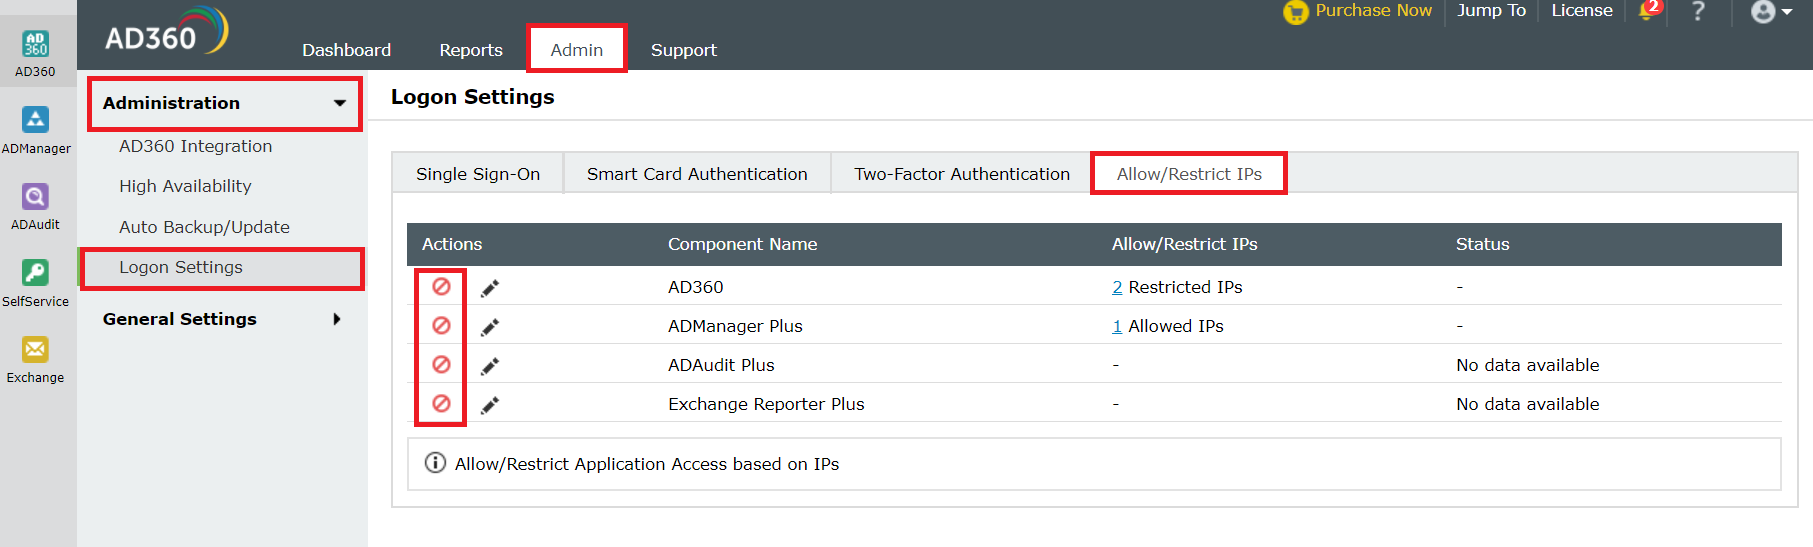1813x547 pixels.
Task: Click the Purchase Now link
Action: tap(1373, 10)
